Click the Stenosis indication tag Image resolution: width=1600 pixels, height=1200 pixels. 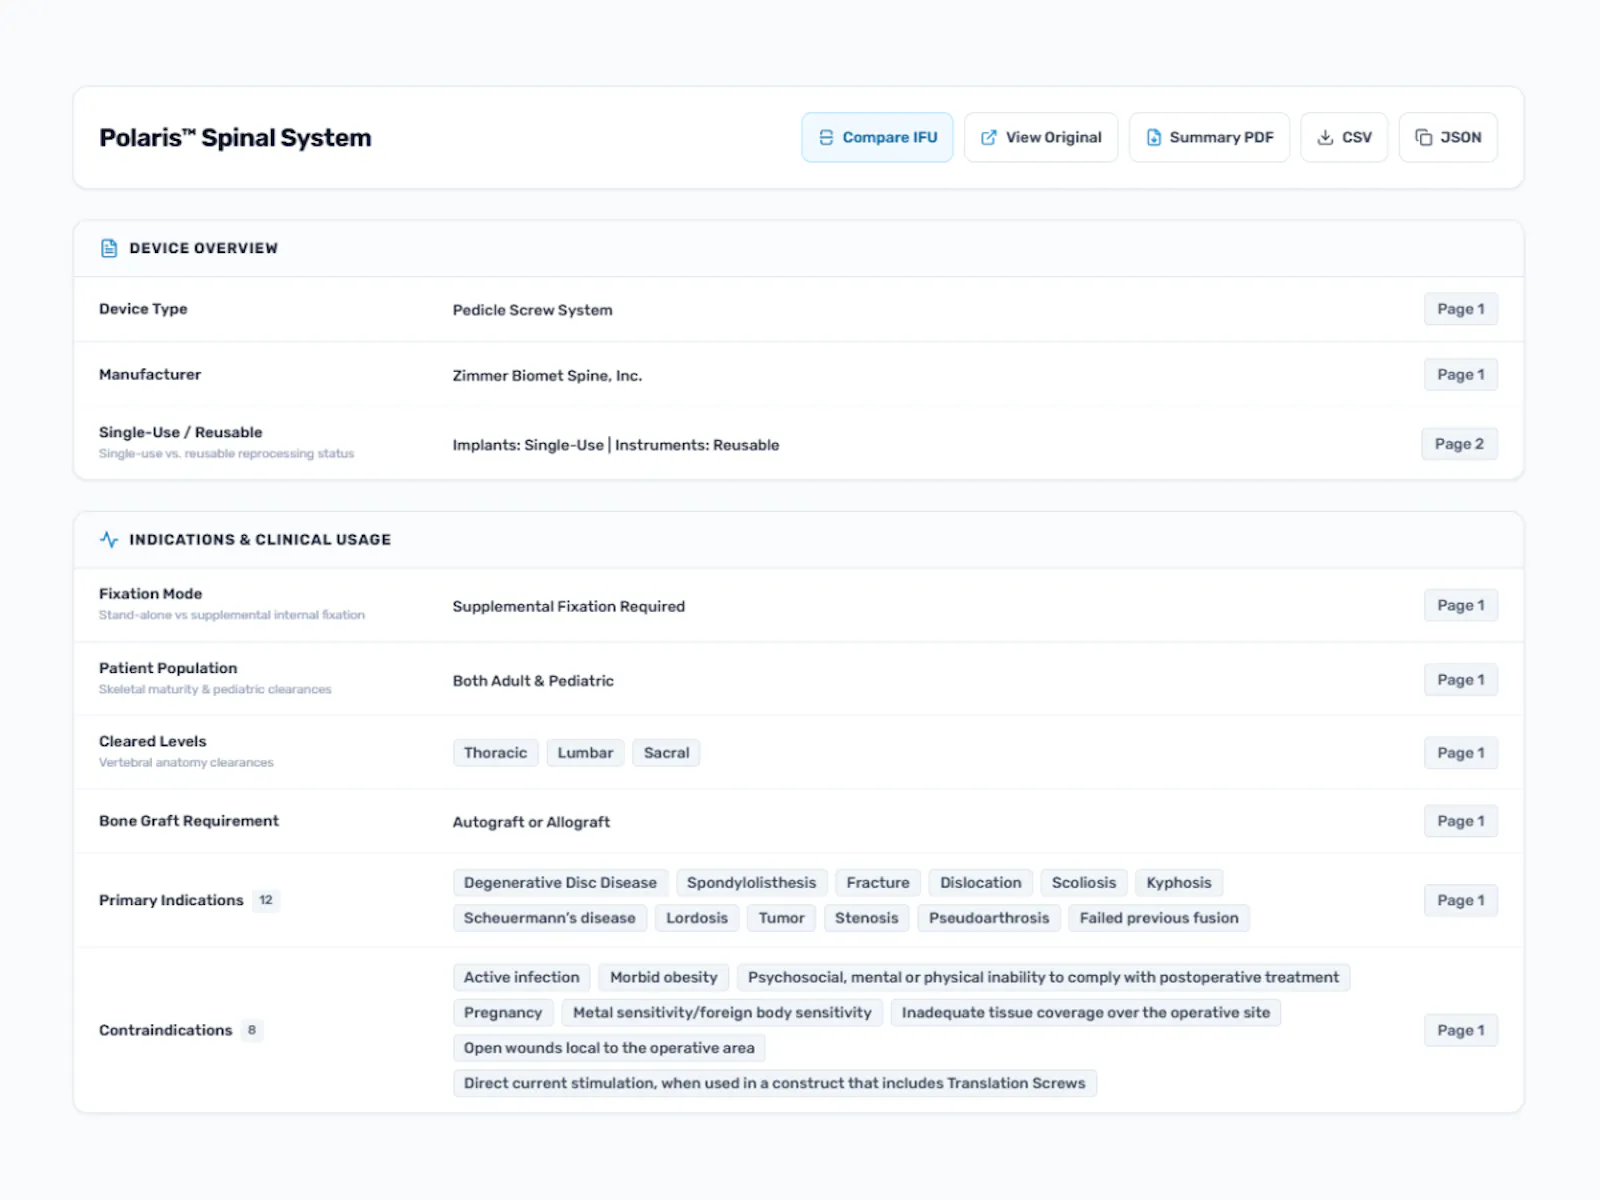pos(867,918)
